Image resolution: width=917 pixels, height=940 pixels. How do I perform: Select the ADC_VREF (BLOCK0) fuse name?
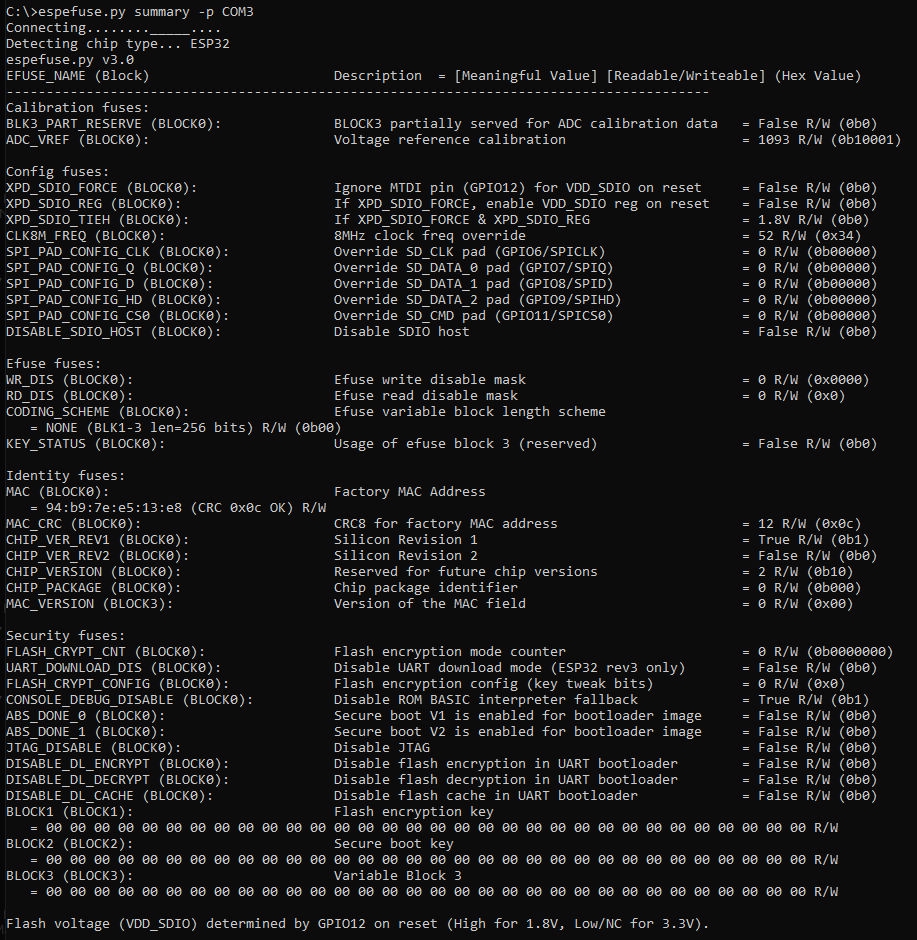[77, 140]
